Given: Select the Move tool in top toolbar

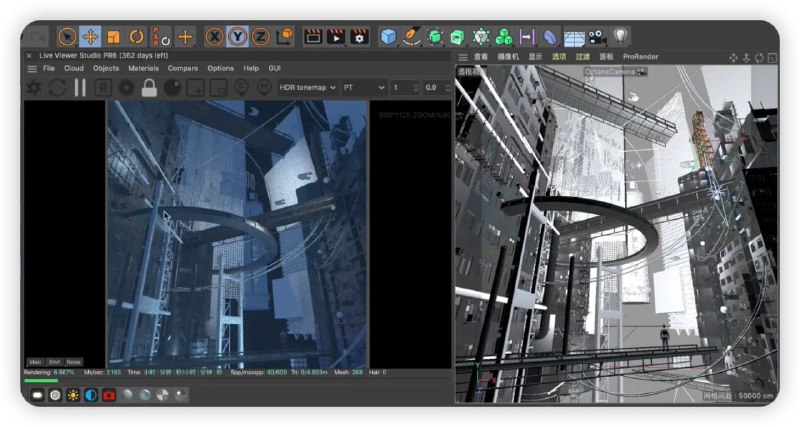Looking at the screenshot, I should click(90, 37).
